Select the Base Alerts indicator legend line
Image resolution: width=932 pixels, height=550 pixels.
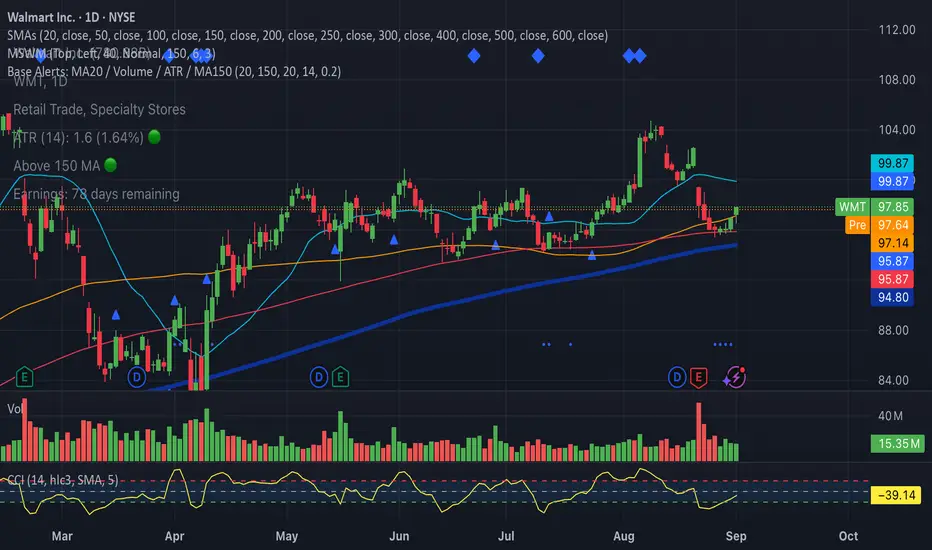[x=174, y=71]
